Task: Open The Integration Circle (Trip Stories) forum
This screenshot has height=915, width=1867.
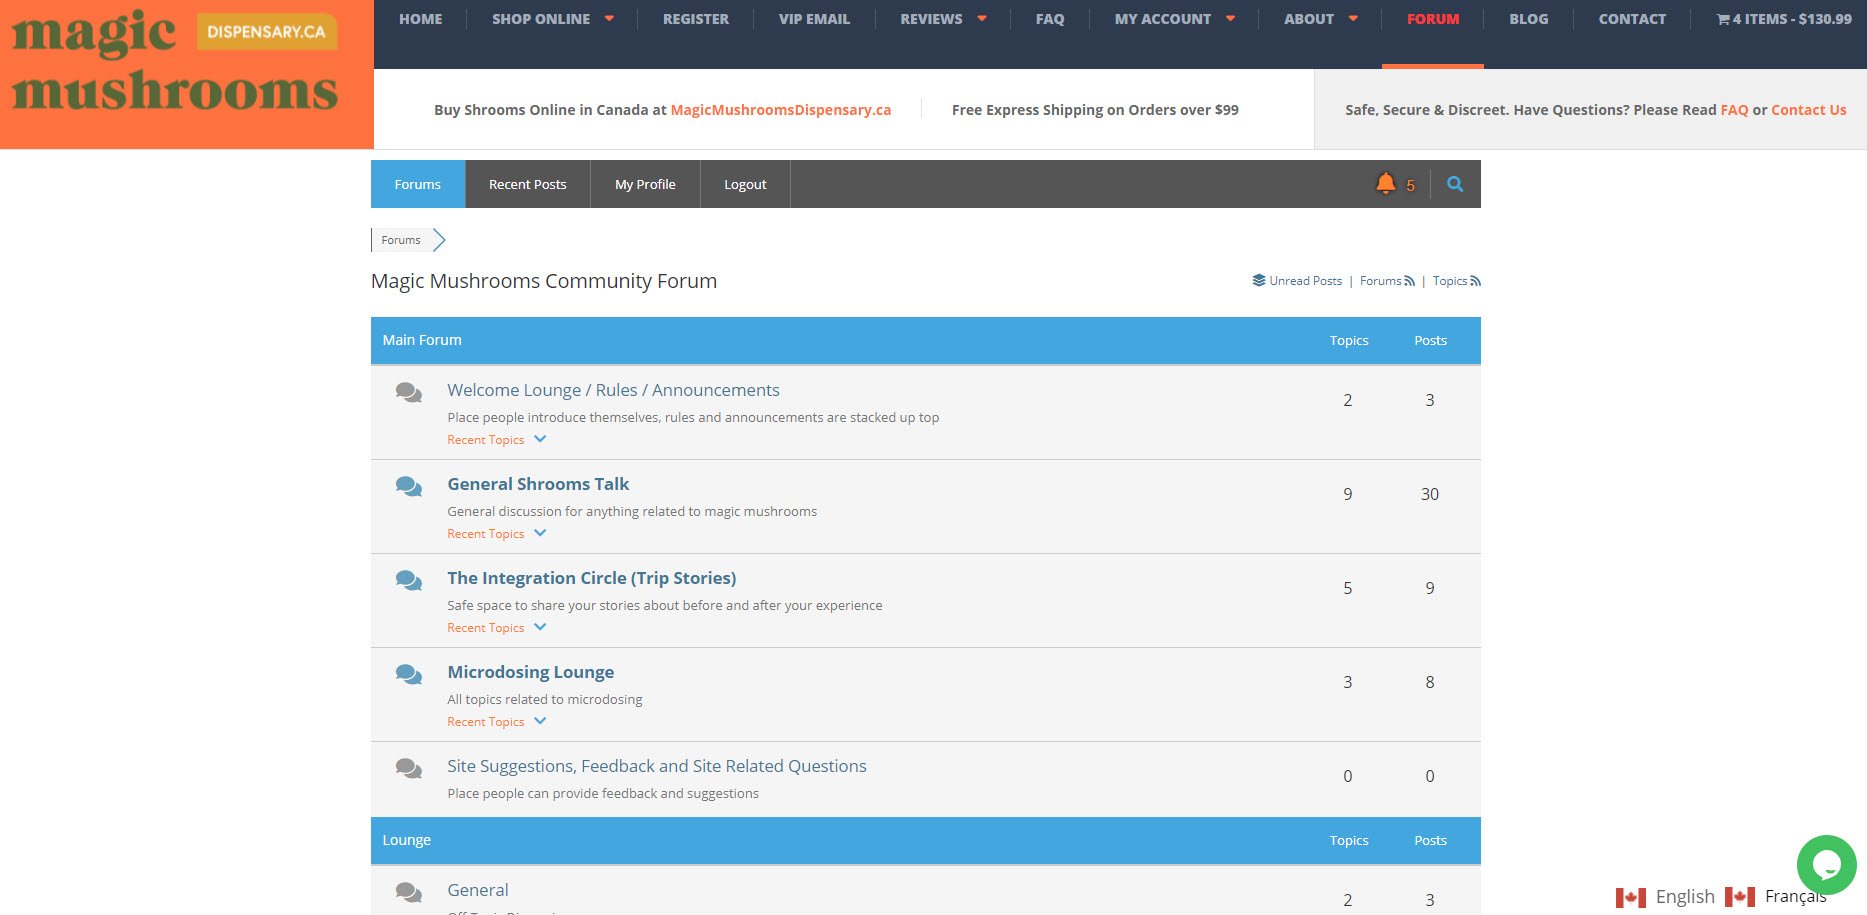Action: 592,578
